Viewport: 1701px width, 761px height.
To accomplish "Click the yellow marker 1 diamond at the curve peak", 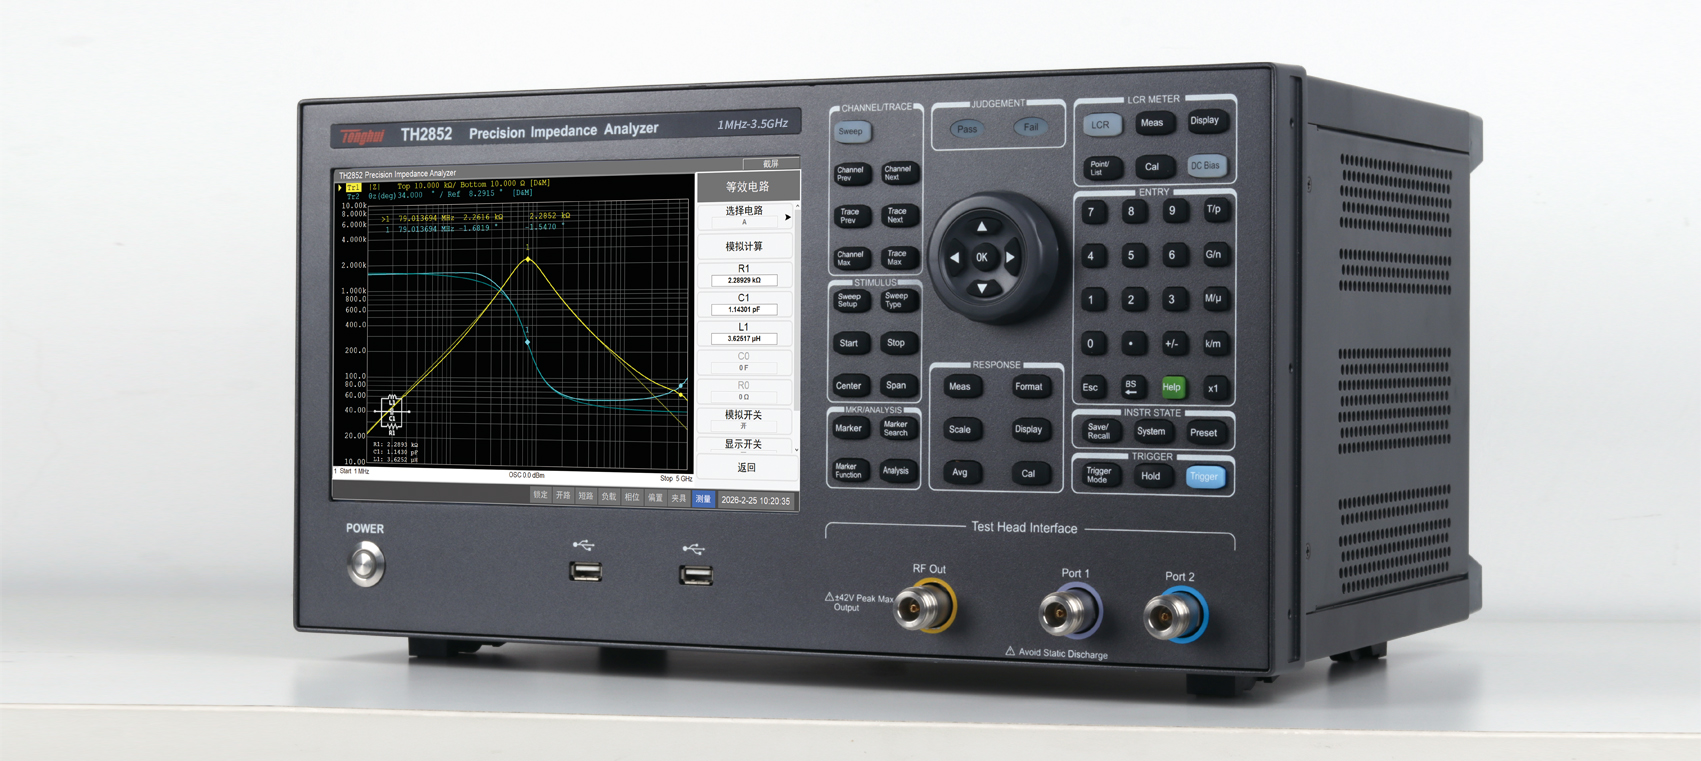I will pos(528,260).
